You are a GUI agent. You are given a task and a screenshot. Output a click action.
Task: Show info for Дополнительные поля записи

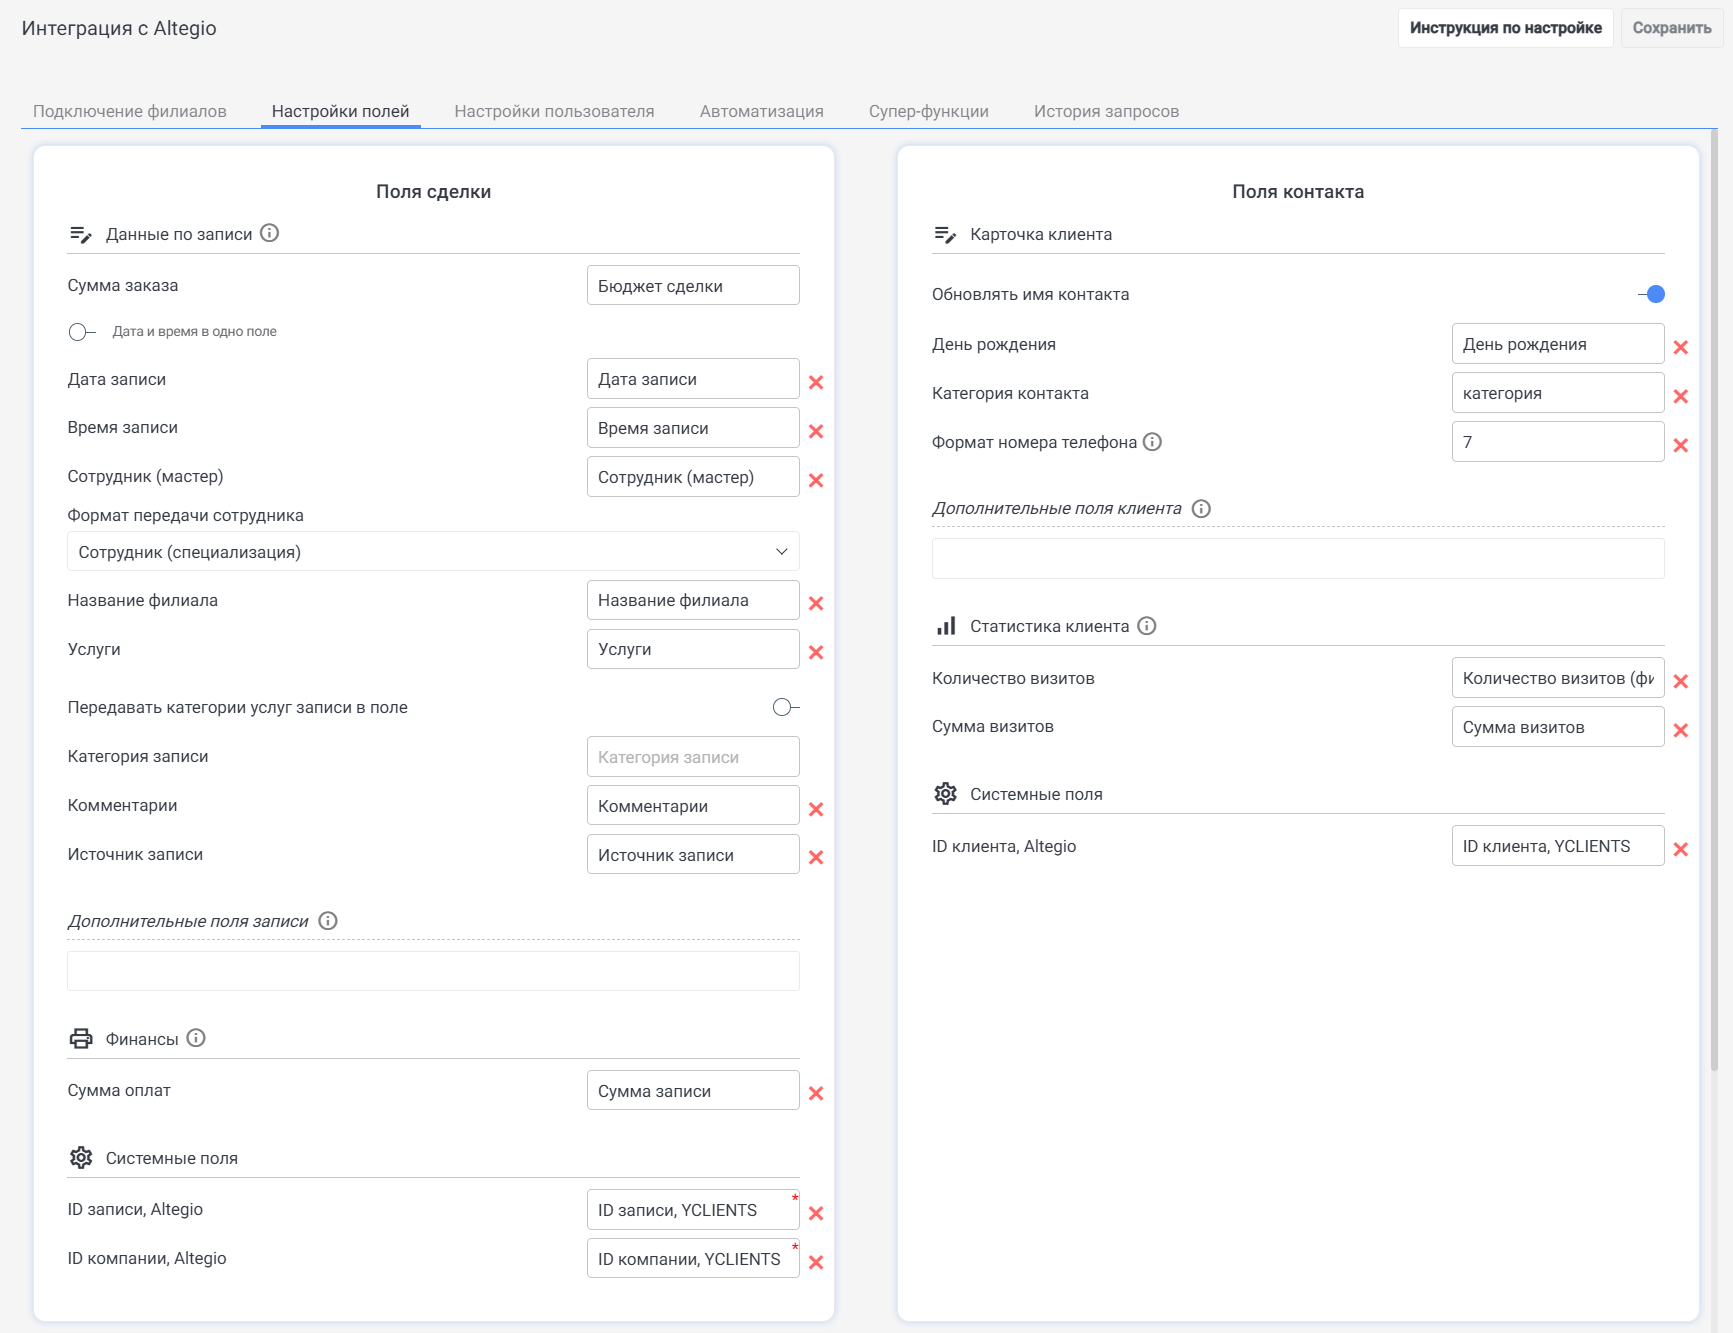click(x=328, y=920)
